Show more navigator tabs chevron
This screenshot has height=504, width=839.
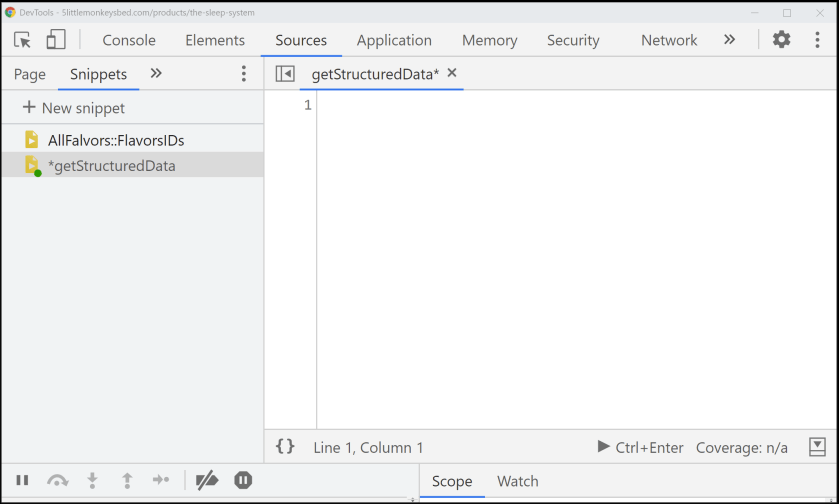coord(156,74)
